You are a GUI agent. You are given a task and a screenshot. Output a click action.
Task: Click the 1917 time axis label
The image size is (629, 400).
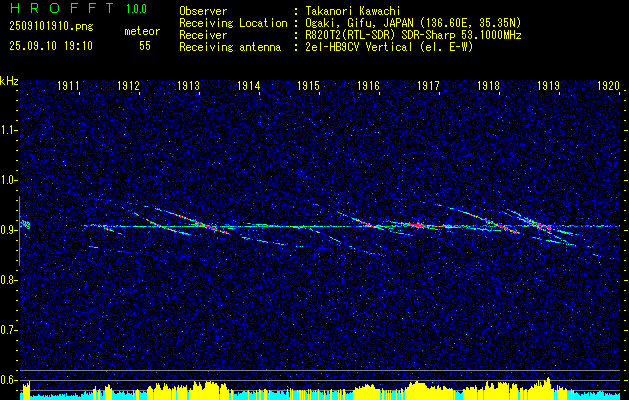(428, 85)
